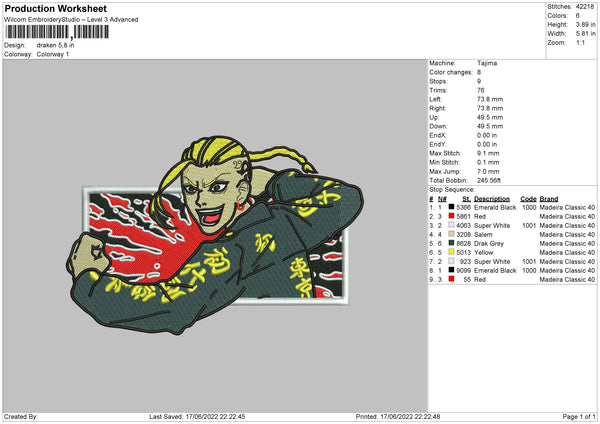This screenshot has width=600, height=424.
Task: Click the Width value '5.81 in'
Action: (585, 34)
